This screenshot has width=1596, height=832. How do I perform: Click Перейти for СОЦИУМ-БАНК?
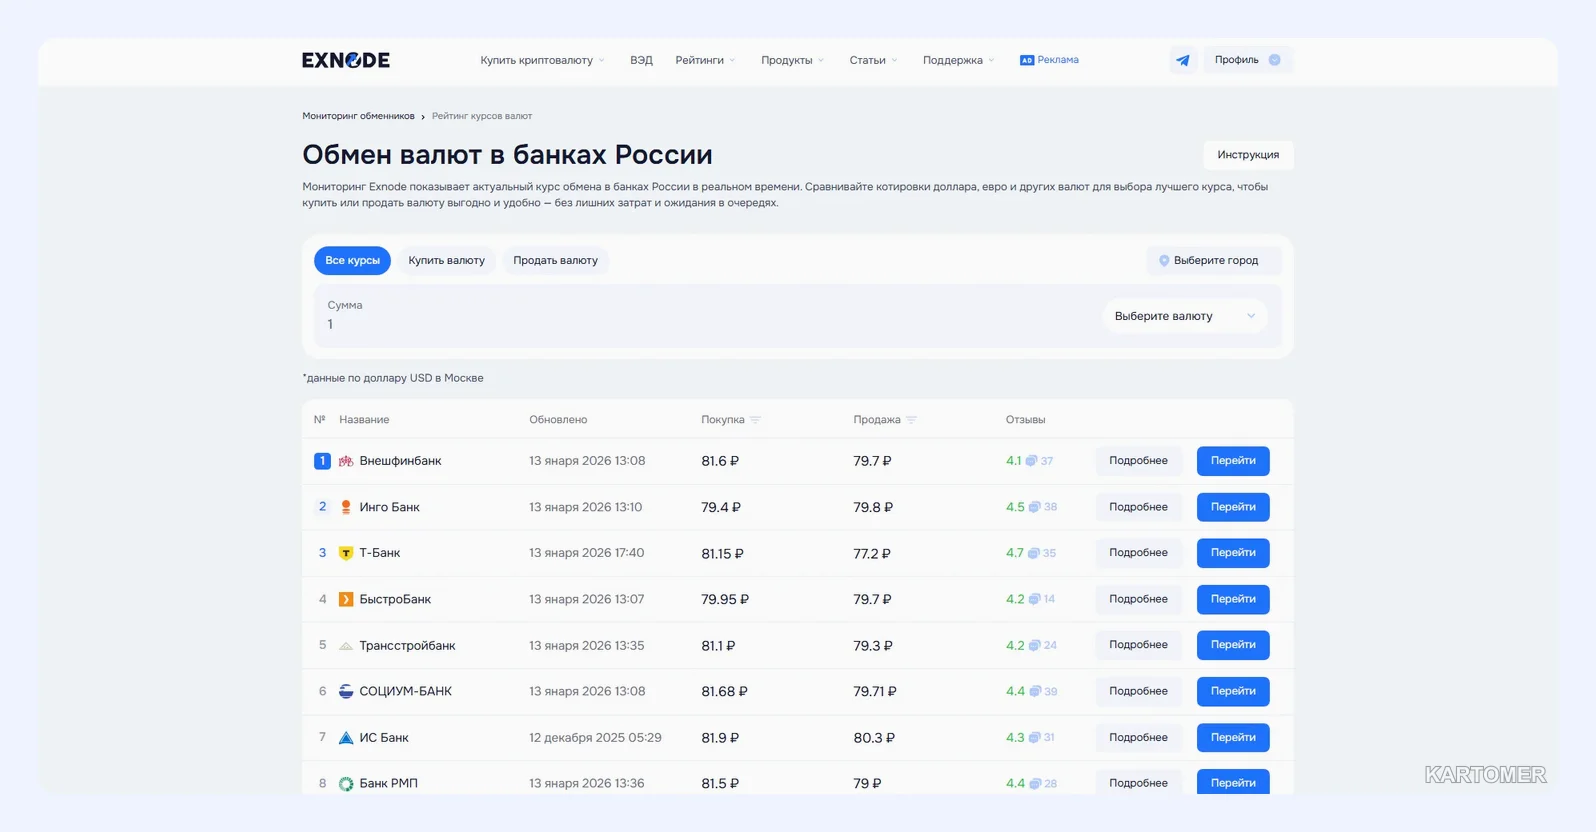1233,691
